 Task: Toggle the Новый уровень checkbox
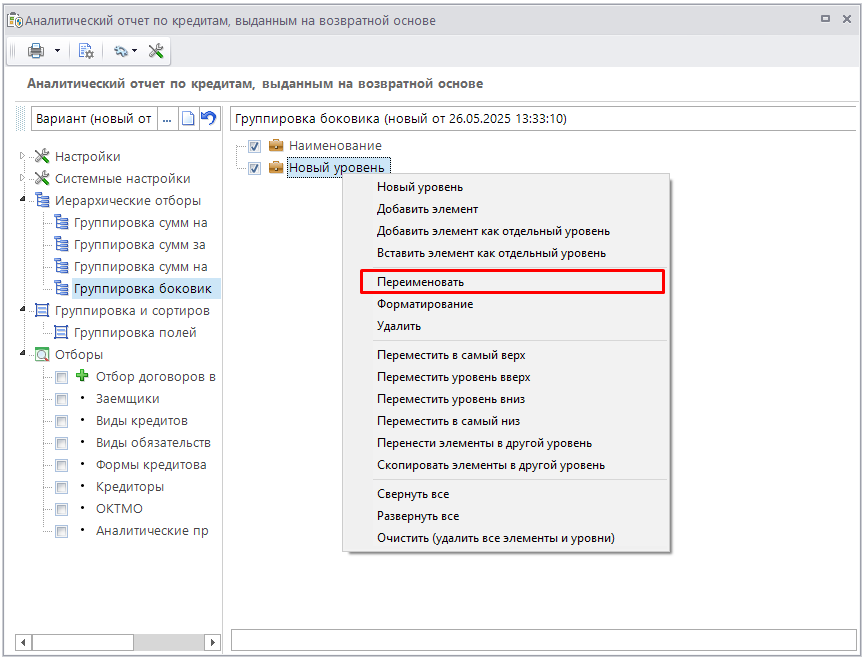click(254, 168)
